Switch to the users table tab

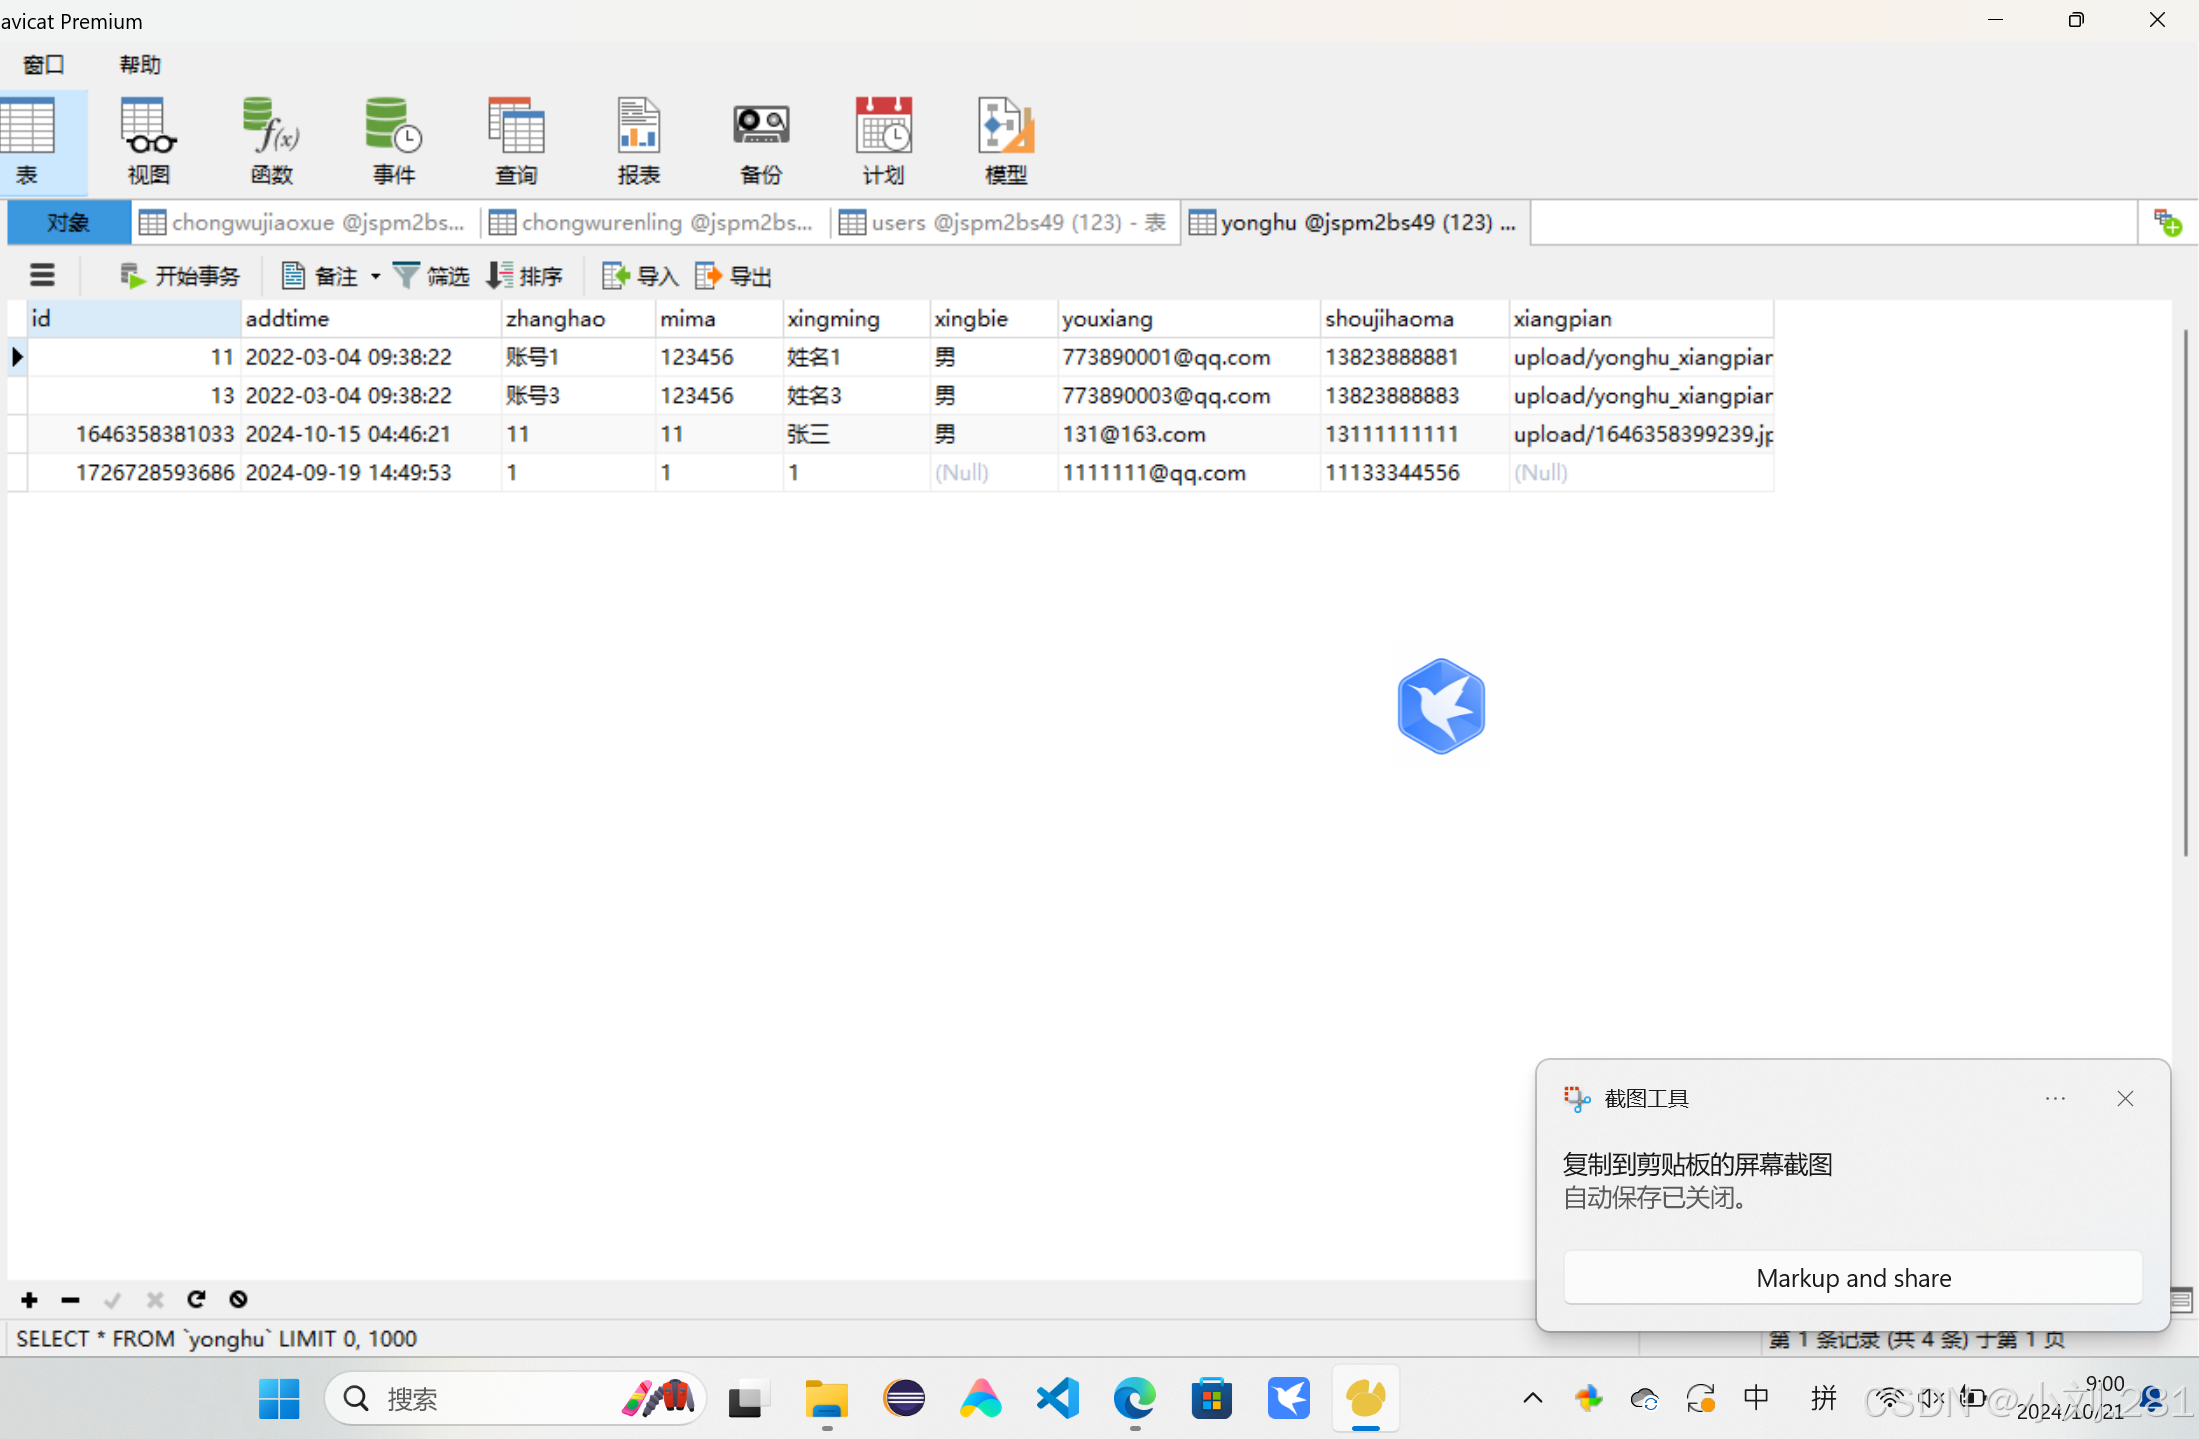(1004, 222)
